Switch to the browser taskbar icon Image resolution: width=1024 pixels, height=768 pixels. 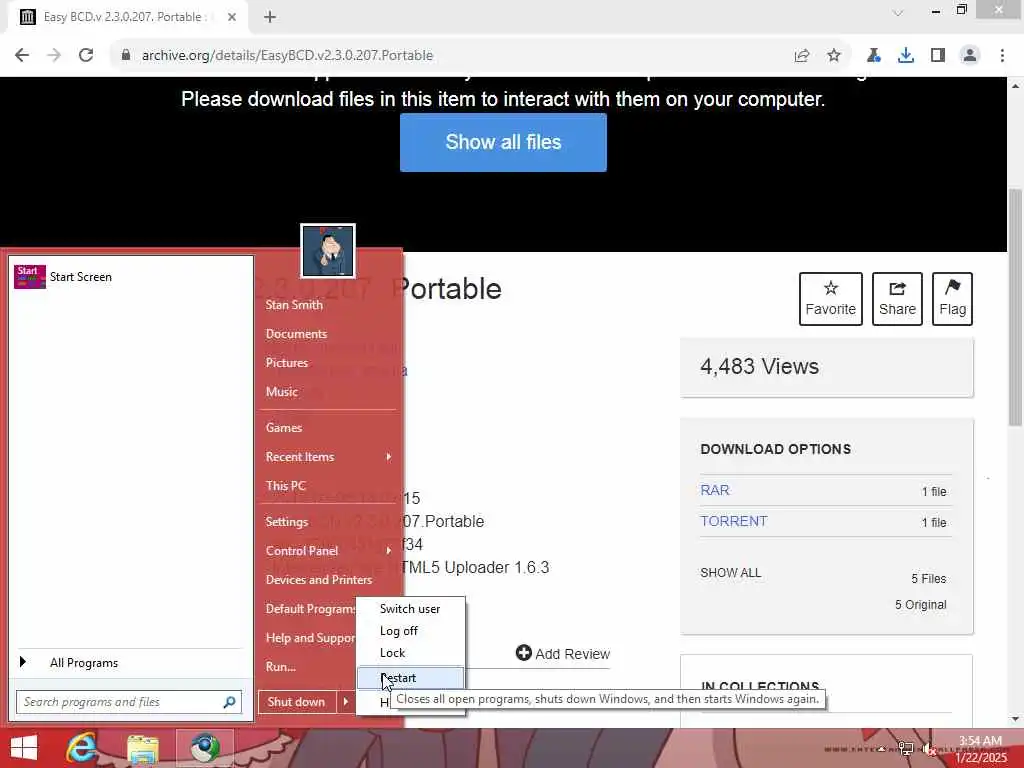(x=204, y=748)
